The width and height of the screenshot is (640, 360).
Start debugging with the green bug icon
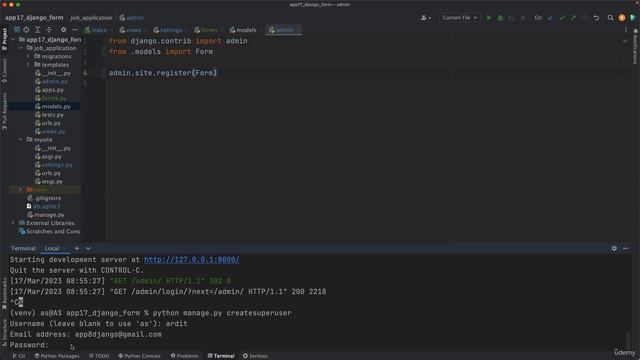500,18
